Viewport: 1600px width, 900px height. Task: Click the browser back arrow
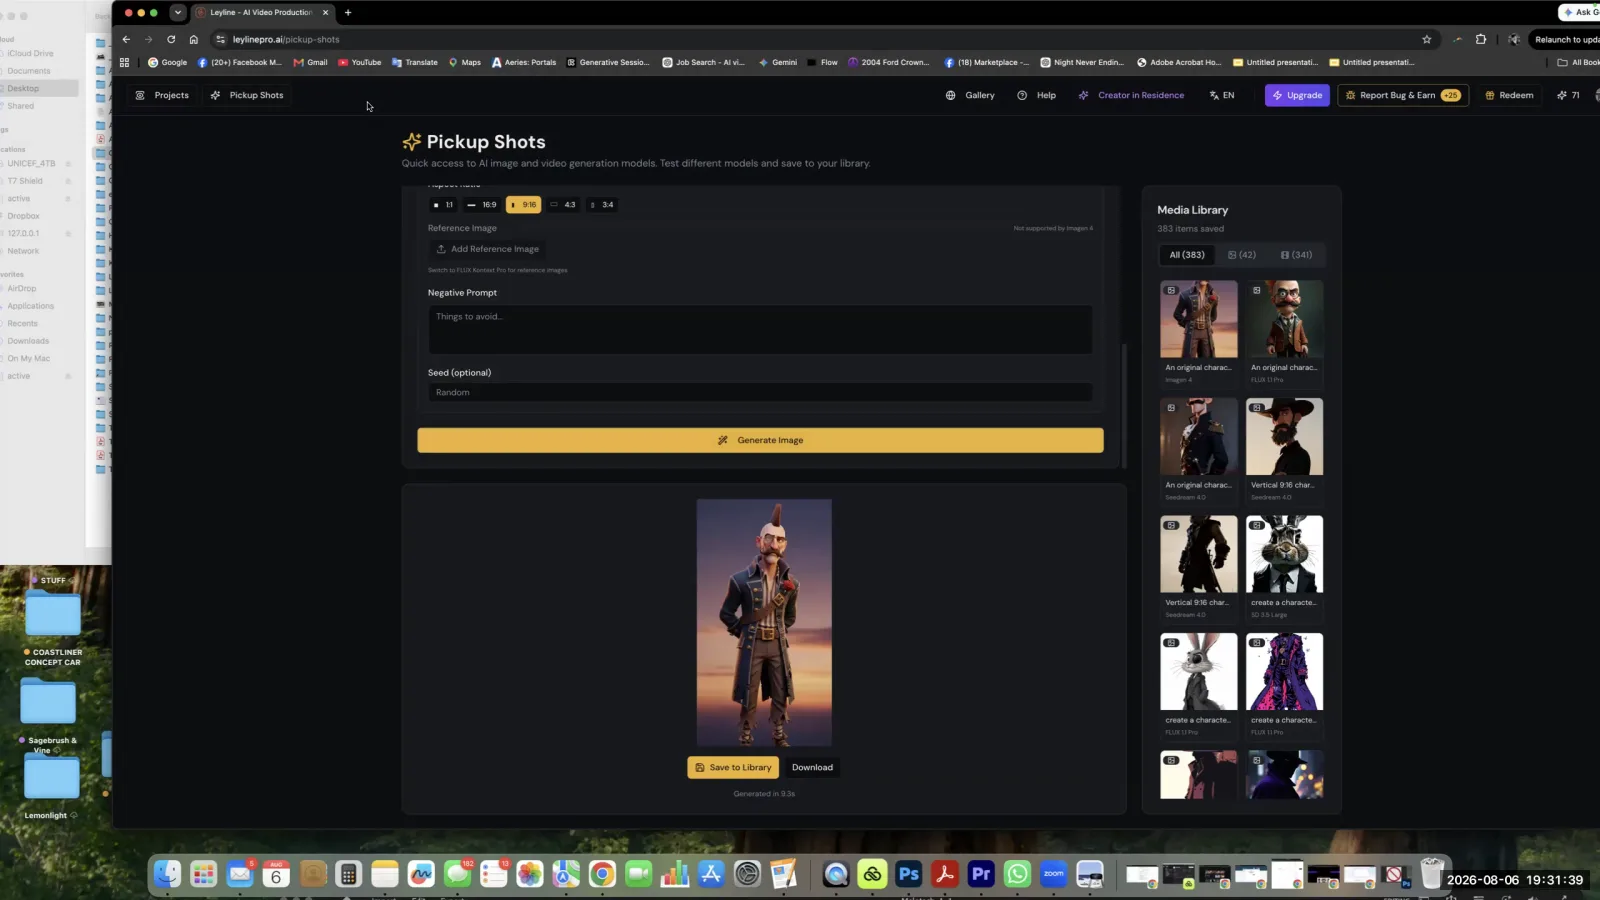(126, 39)
